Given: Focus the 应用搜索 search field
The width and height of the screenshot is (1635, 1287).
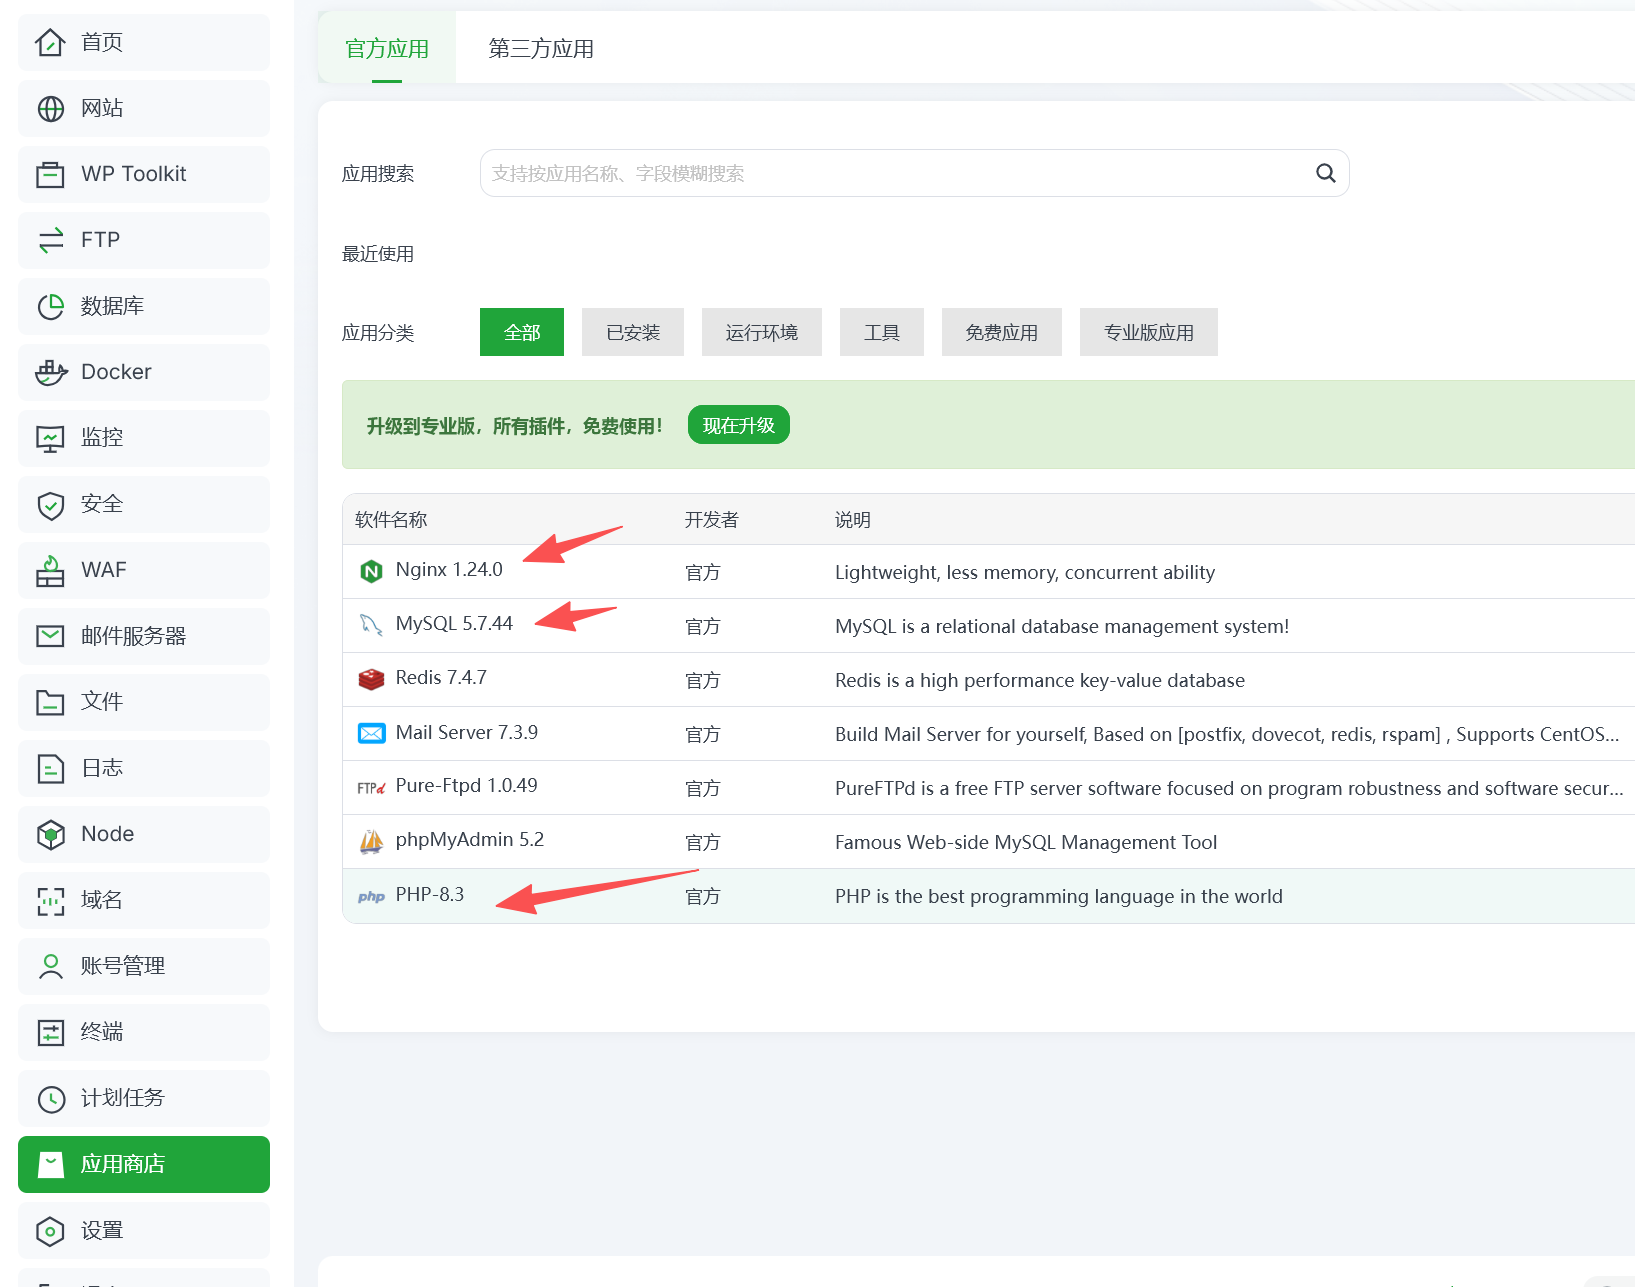Looking at the screenshot, I should 895,173.
